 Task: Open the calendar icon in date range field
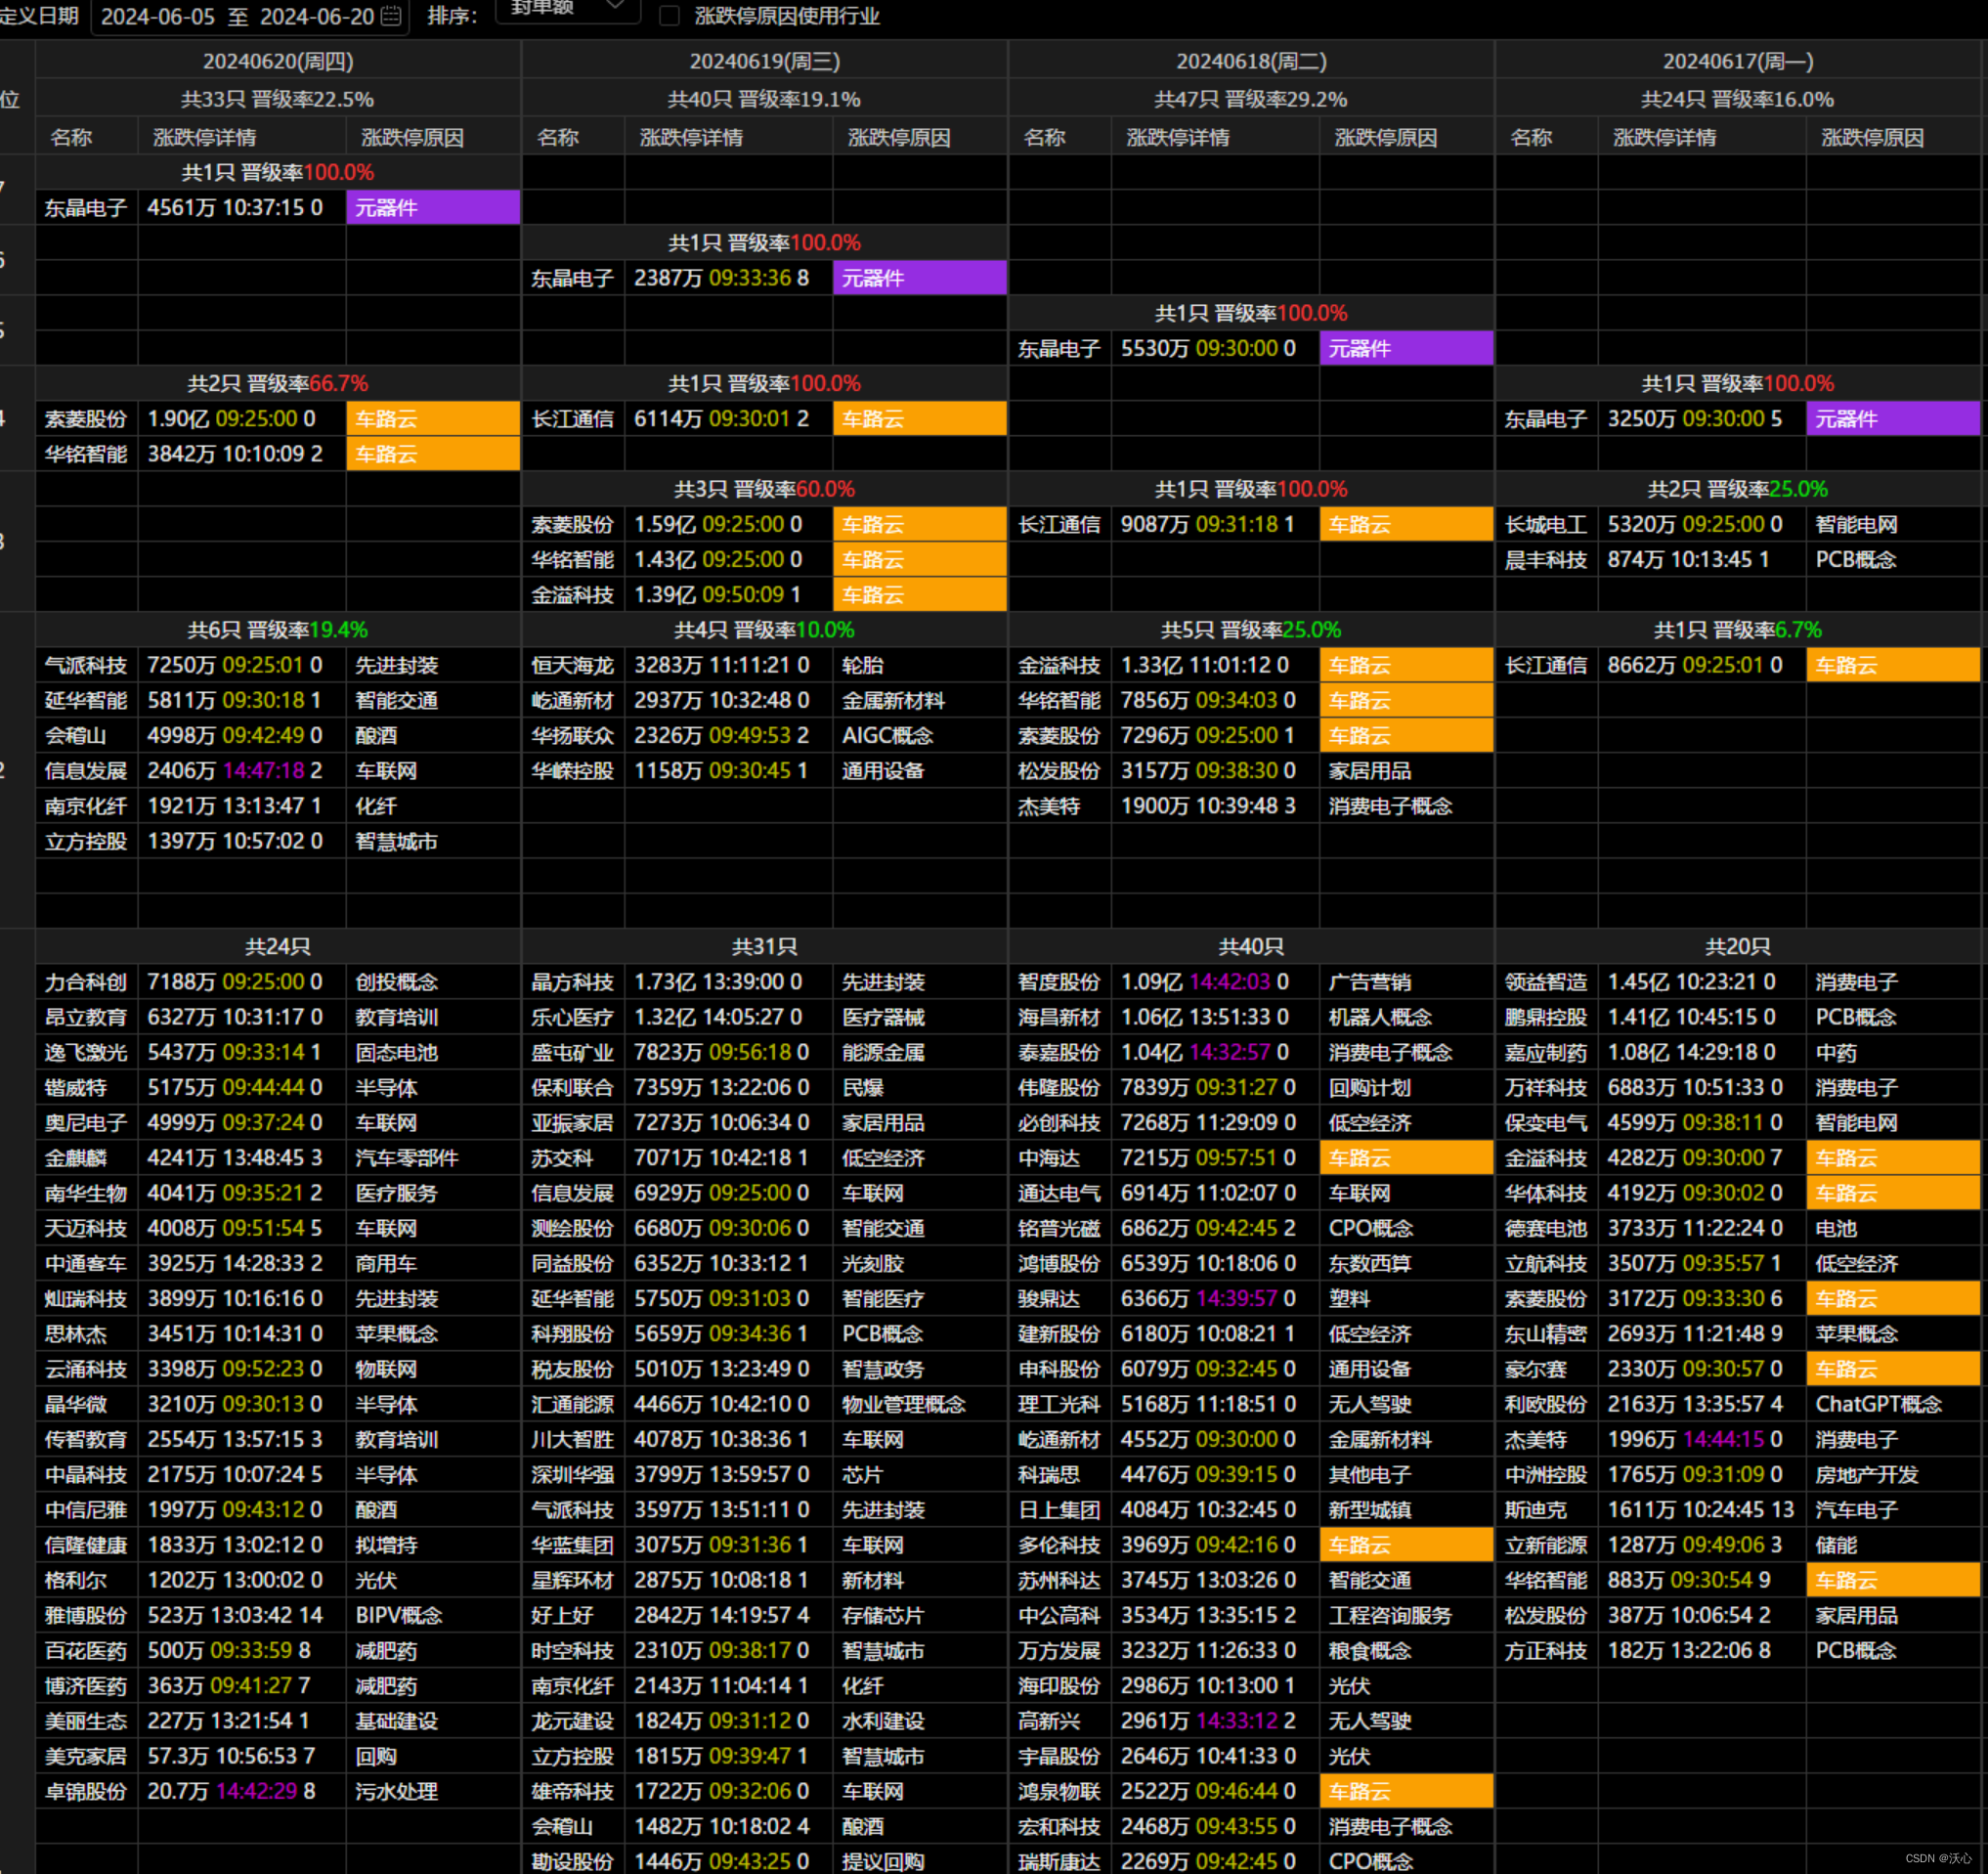[392, 16]
